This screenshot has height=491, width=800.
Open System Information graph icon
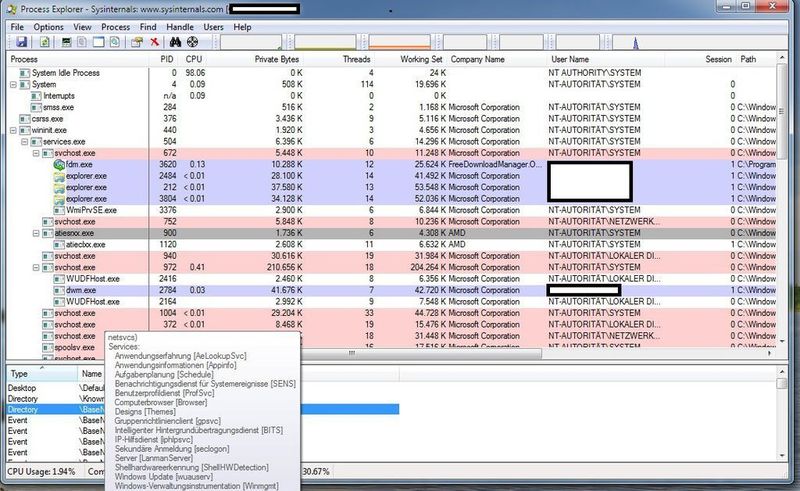click(66, 42)
